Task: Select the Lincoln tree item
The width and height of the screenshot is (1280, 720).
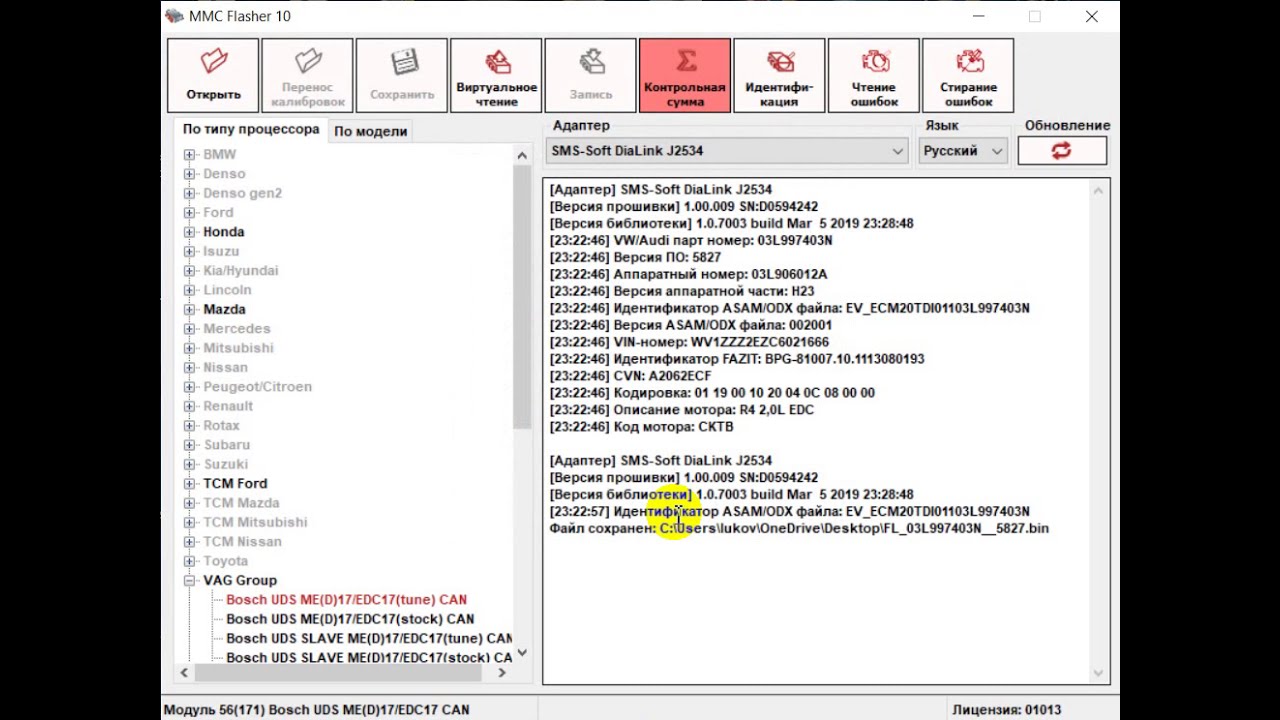Action: pyautogui.click(x=227, y=290)
